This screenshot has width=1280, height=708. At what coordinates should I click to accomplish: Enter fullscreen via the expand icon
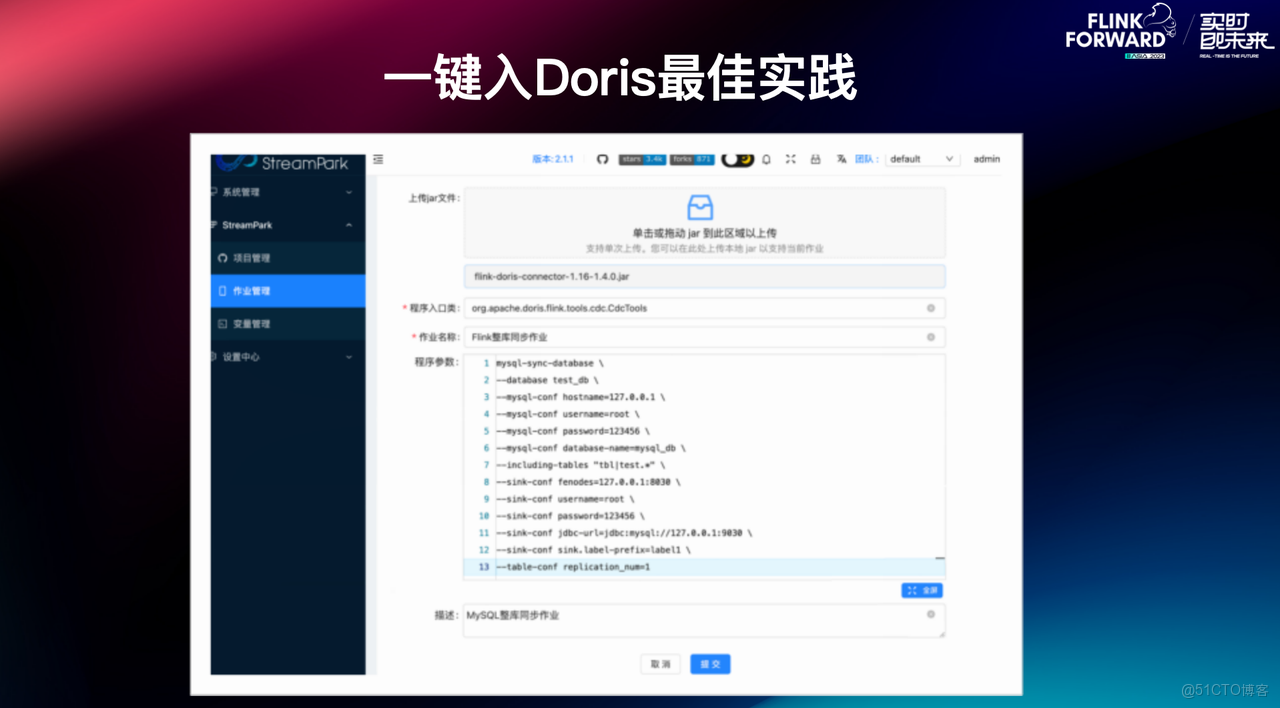coord(790,158)
